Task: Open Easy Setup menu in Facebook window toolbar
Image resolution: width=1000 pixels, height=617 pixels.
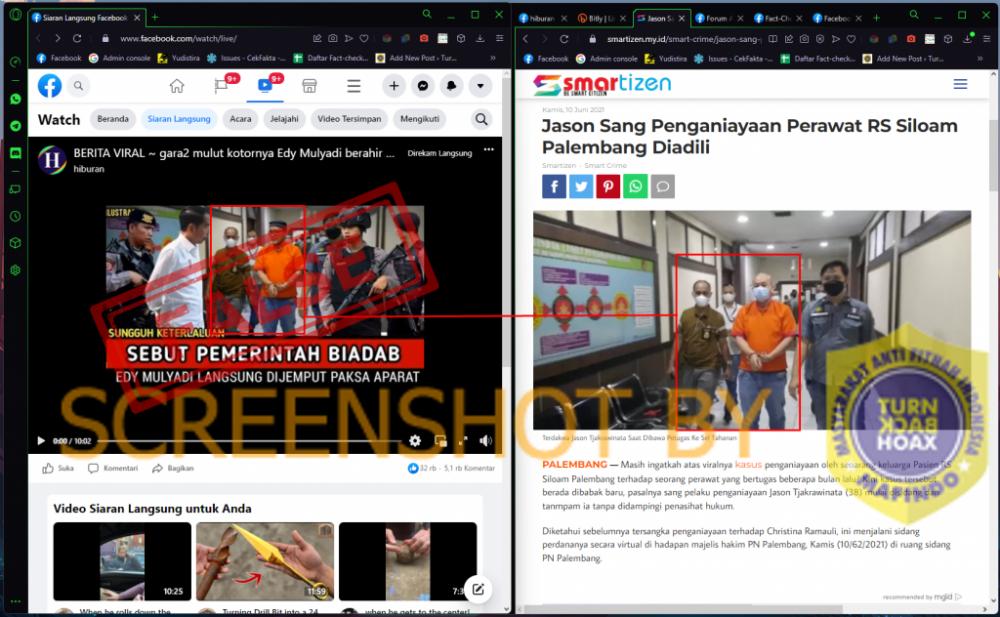Action: pos(499,38)
